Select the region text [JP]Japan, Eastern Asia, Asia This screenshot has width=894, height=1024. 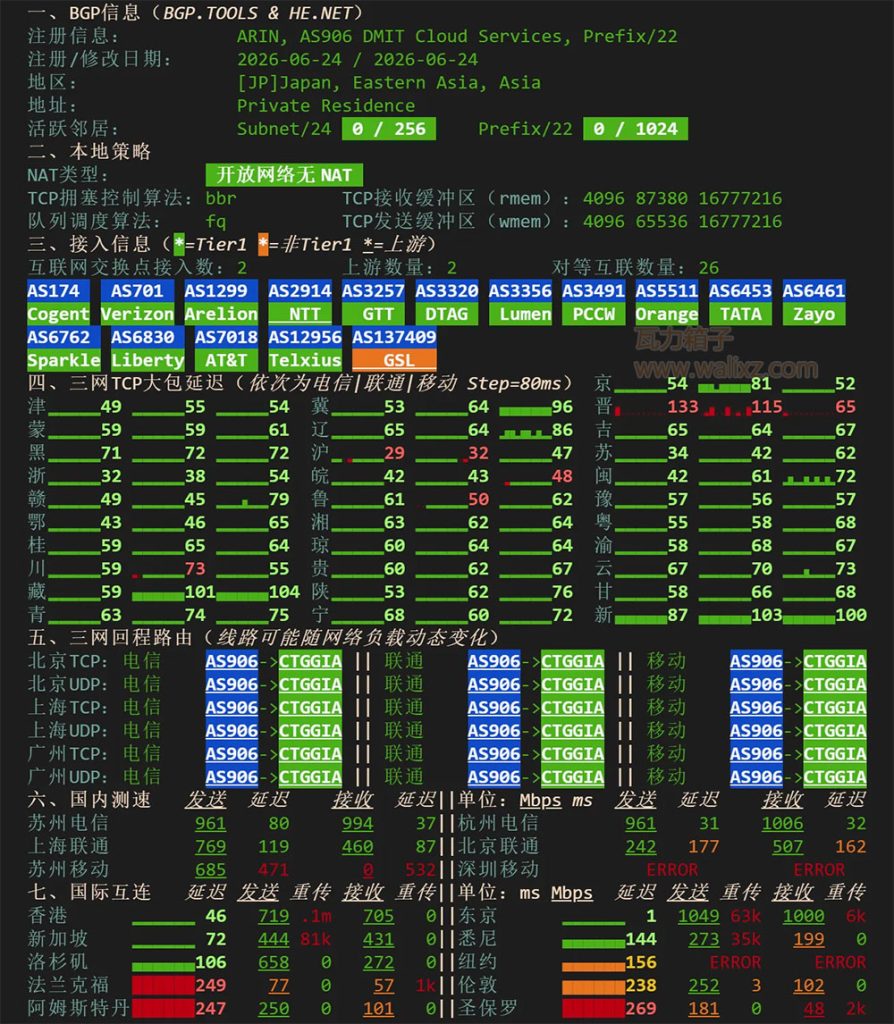(x=389, y=83)
